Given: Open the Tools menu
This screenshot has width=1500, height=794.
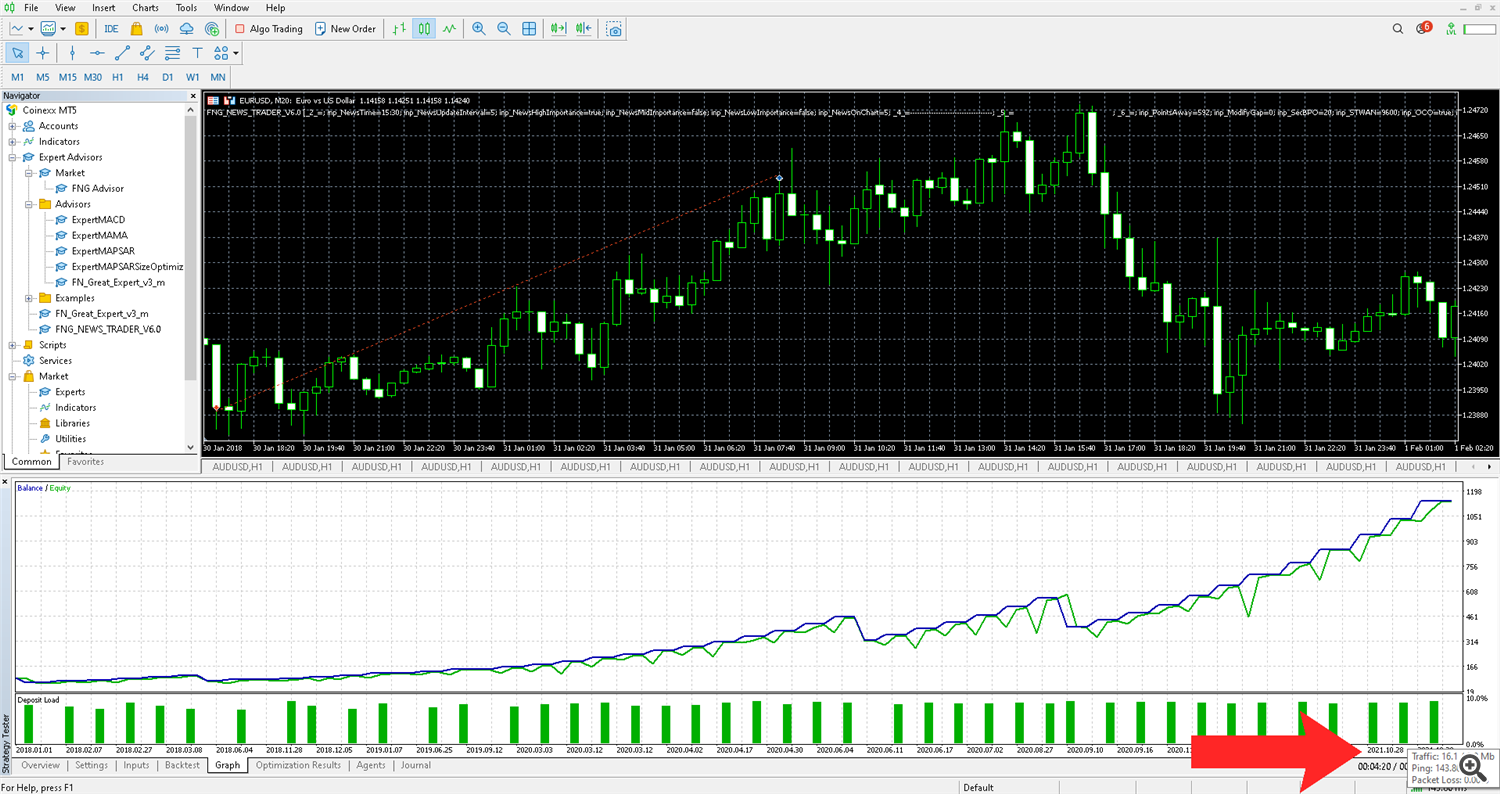Looking at the screenshot, I should pos(186,7).
